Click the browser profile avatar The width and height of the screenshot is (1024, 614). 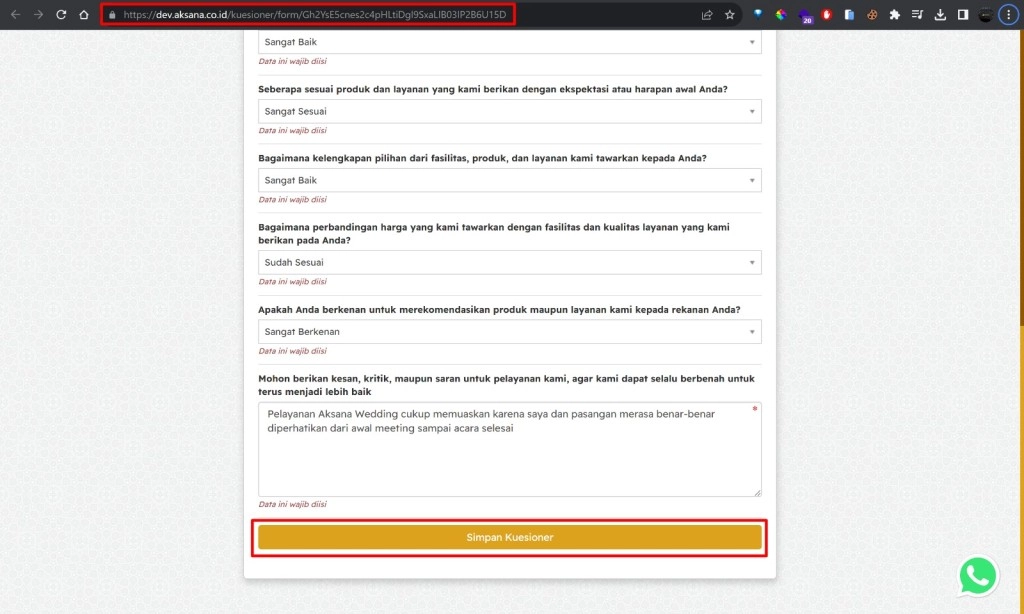986,15
